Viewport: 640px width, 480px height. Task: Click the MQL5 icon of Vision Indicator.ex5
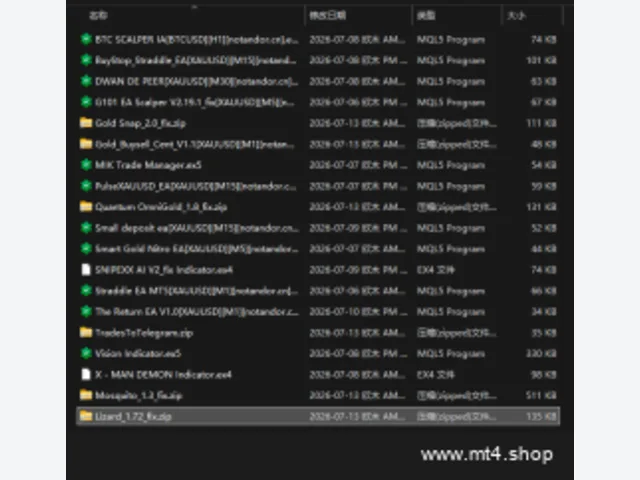click(86, 353)
